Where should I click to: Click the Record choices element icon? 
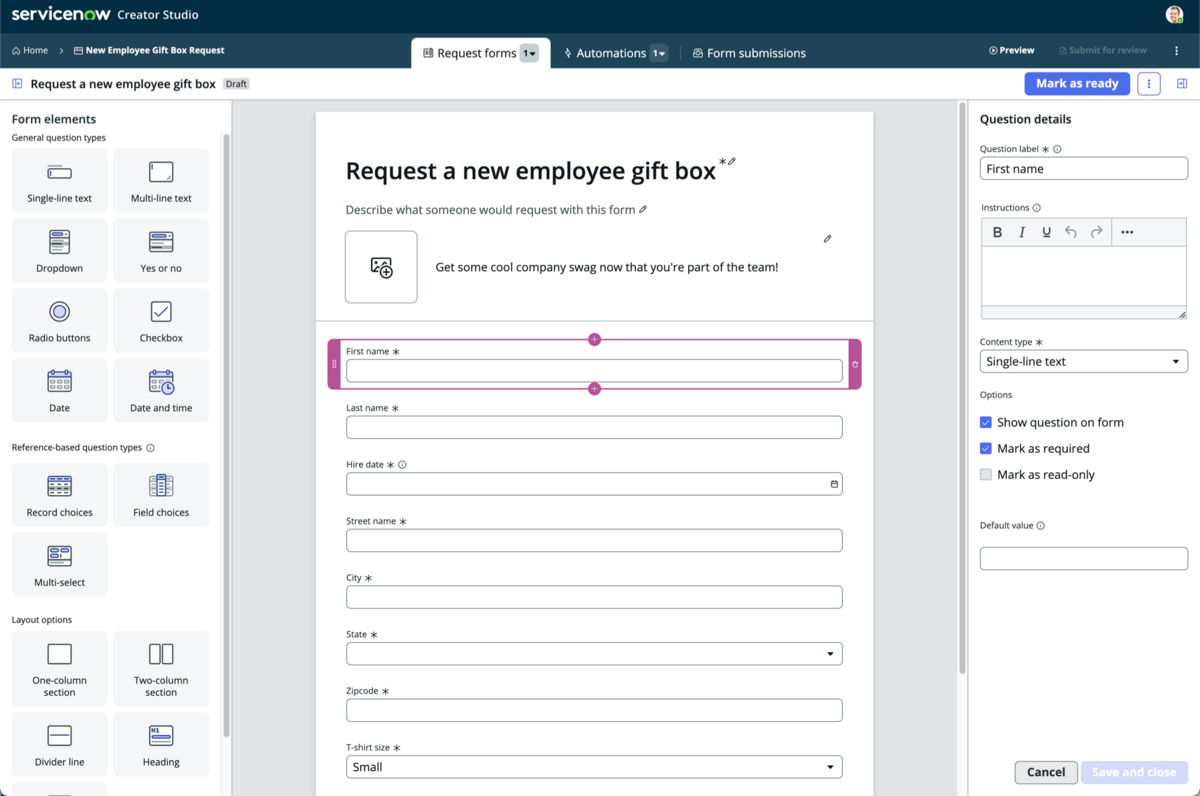59,486
